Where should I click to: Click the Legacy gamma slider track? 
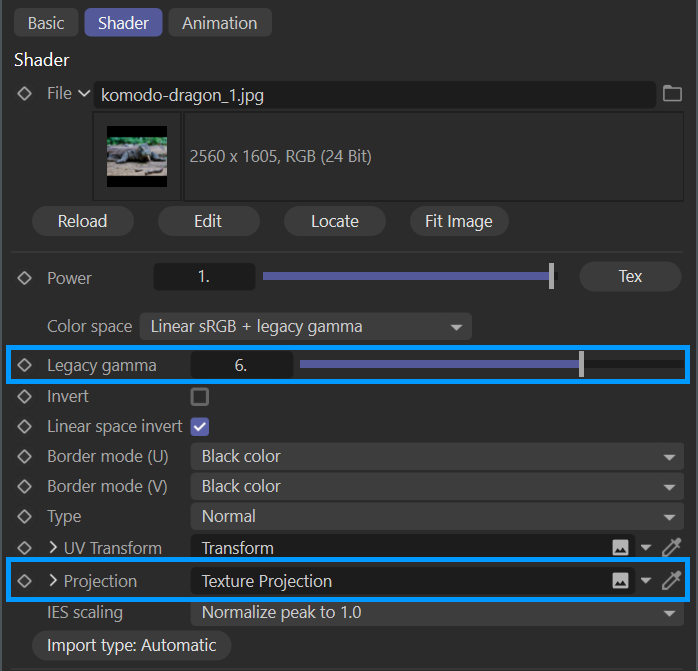[x=440, y=365]
